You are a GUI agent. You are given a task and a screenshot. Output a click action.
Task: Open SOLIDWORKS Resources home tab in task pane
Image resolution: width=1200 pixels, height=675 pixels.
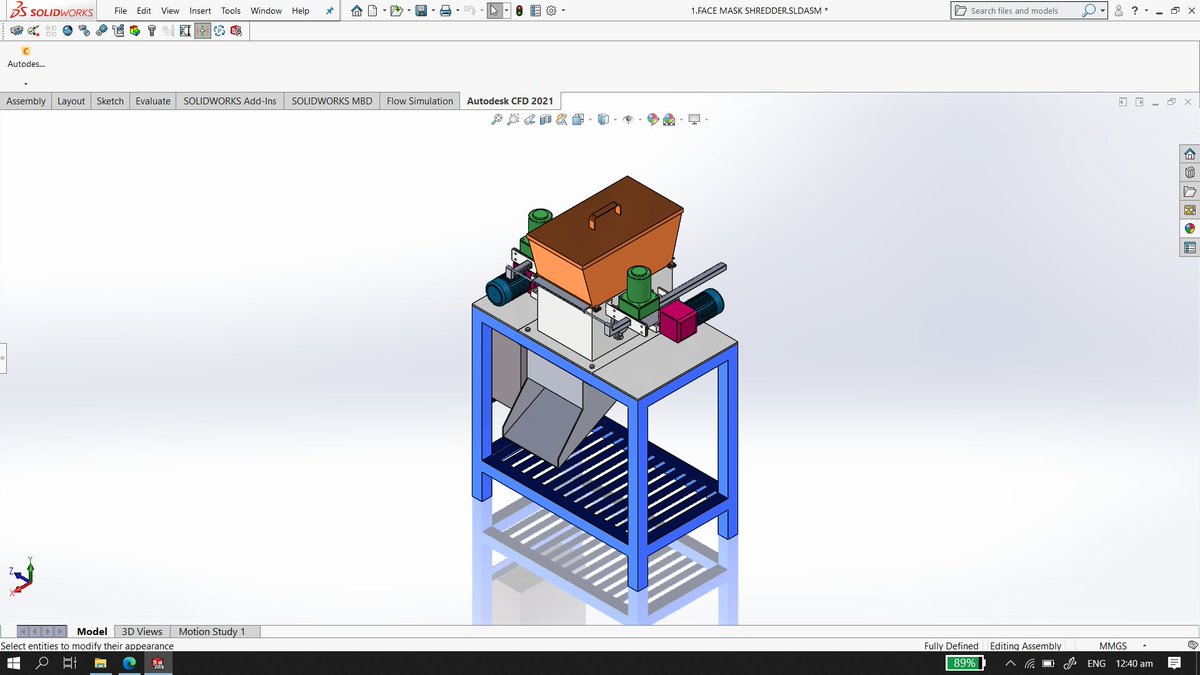coord(1190,154)
